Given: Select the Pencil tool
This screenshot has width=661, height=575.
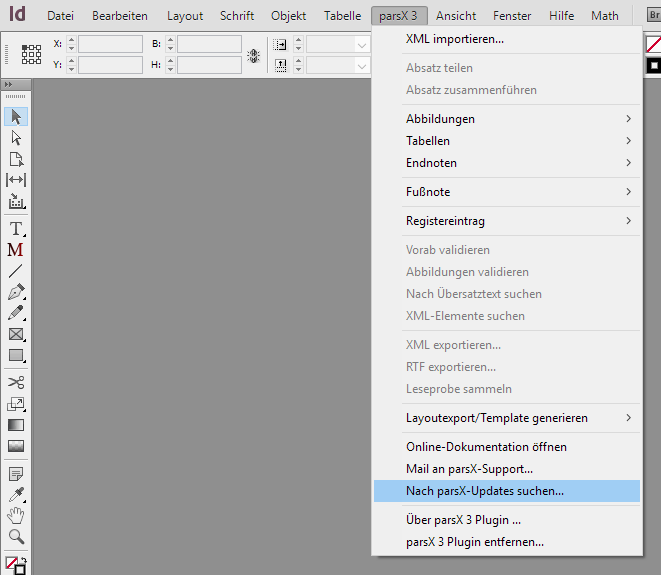Looking at the screenshot, I should (x=16, y=313).
